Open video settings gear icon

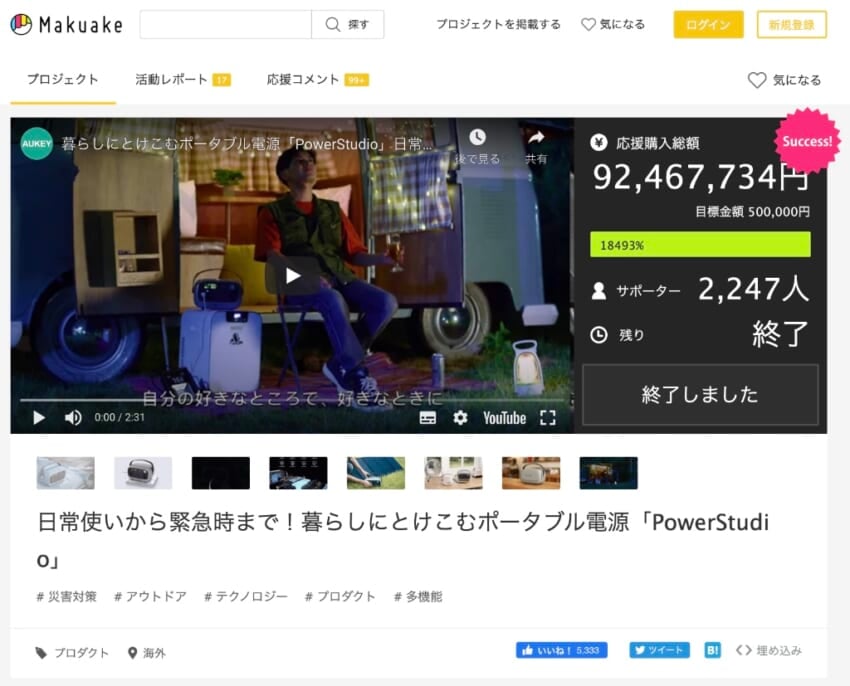[460, 418]
